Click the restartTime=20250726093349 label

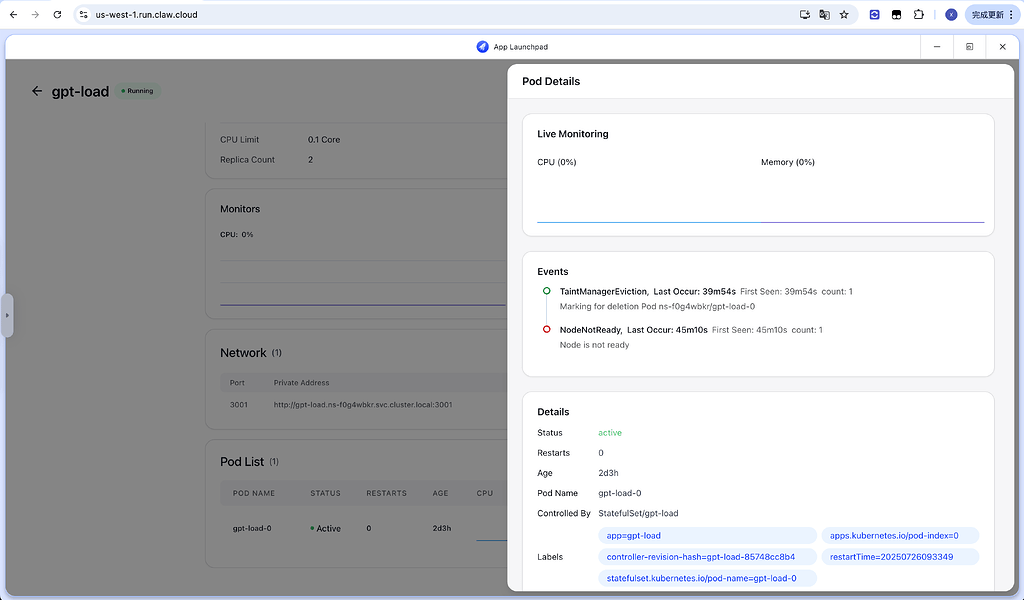point(900,557)
